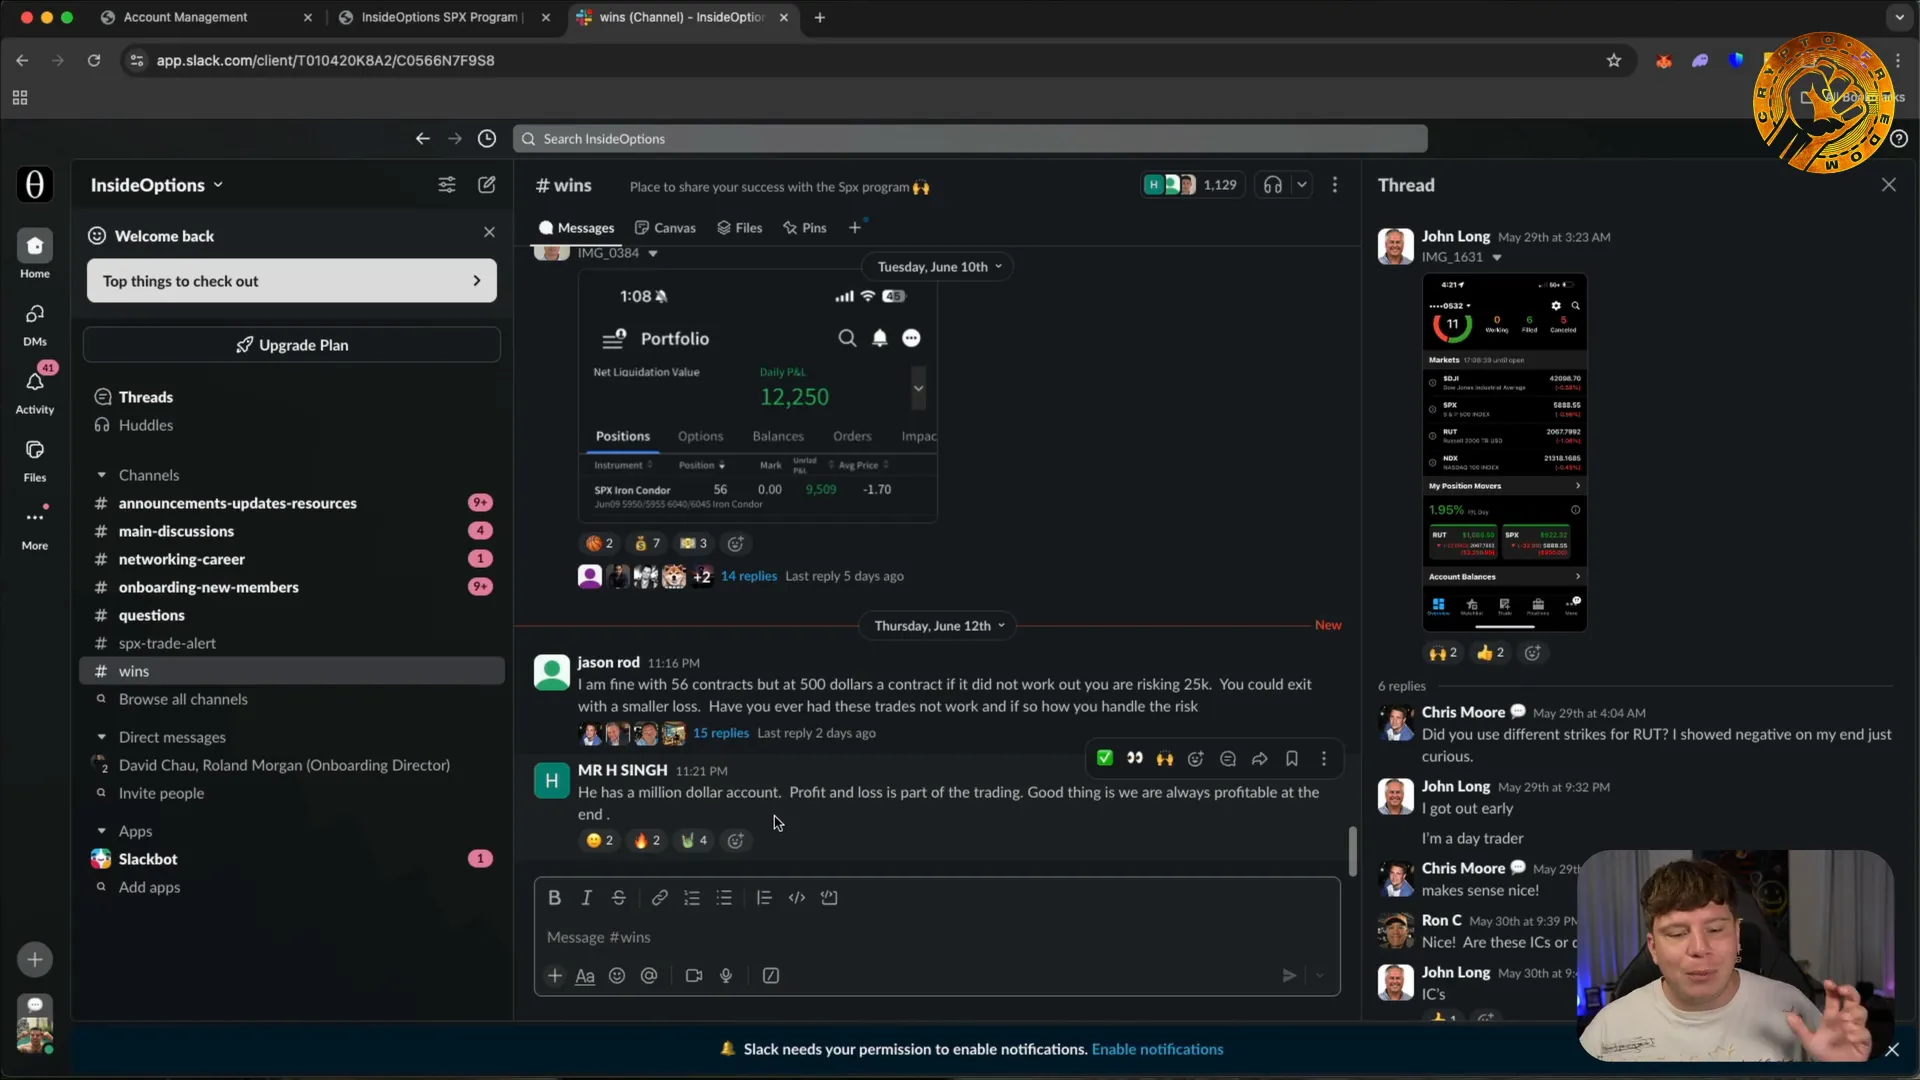Enable browser bookmark star for this page
Image resolution: width=1920 pixels, height=1080 pixels.
pyautogui.click(x=1614, y=61)
